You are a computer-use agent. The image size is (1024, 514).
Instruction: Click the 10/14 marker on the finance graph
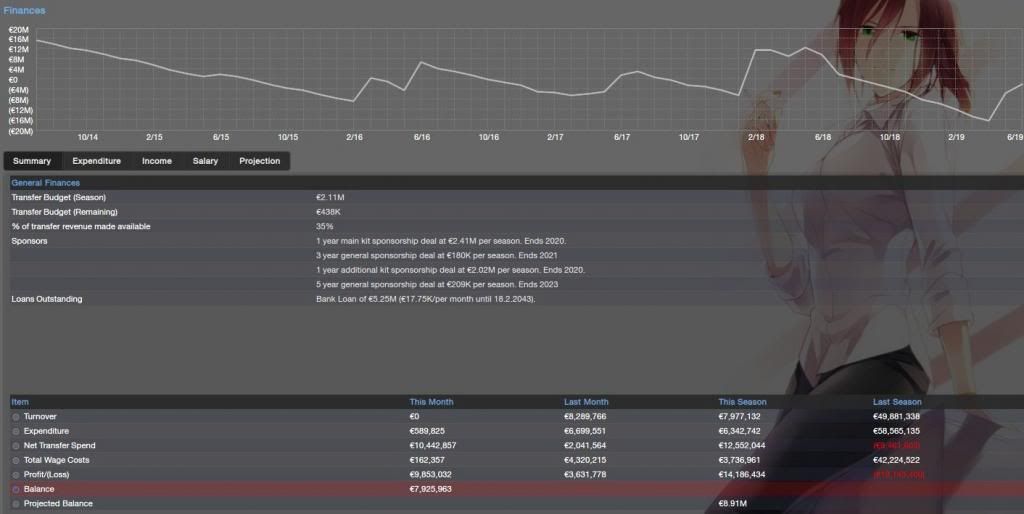[88, 137]
